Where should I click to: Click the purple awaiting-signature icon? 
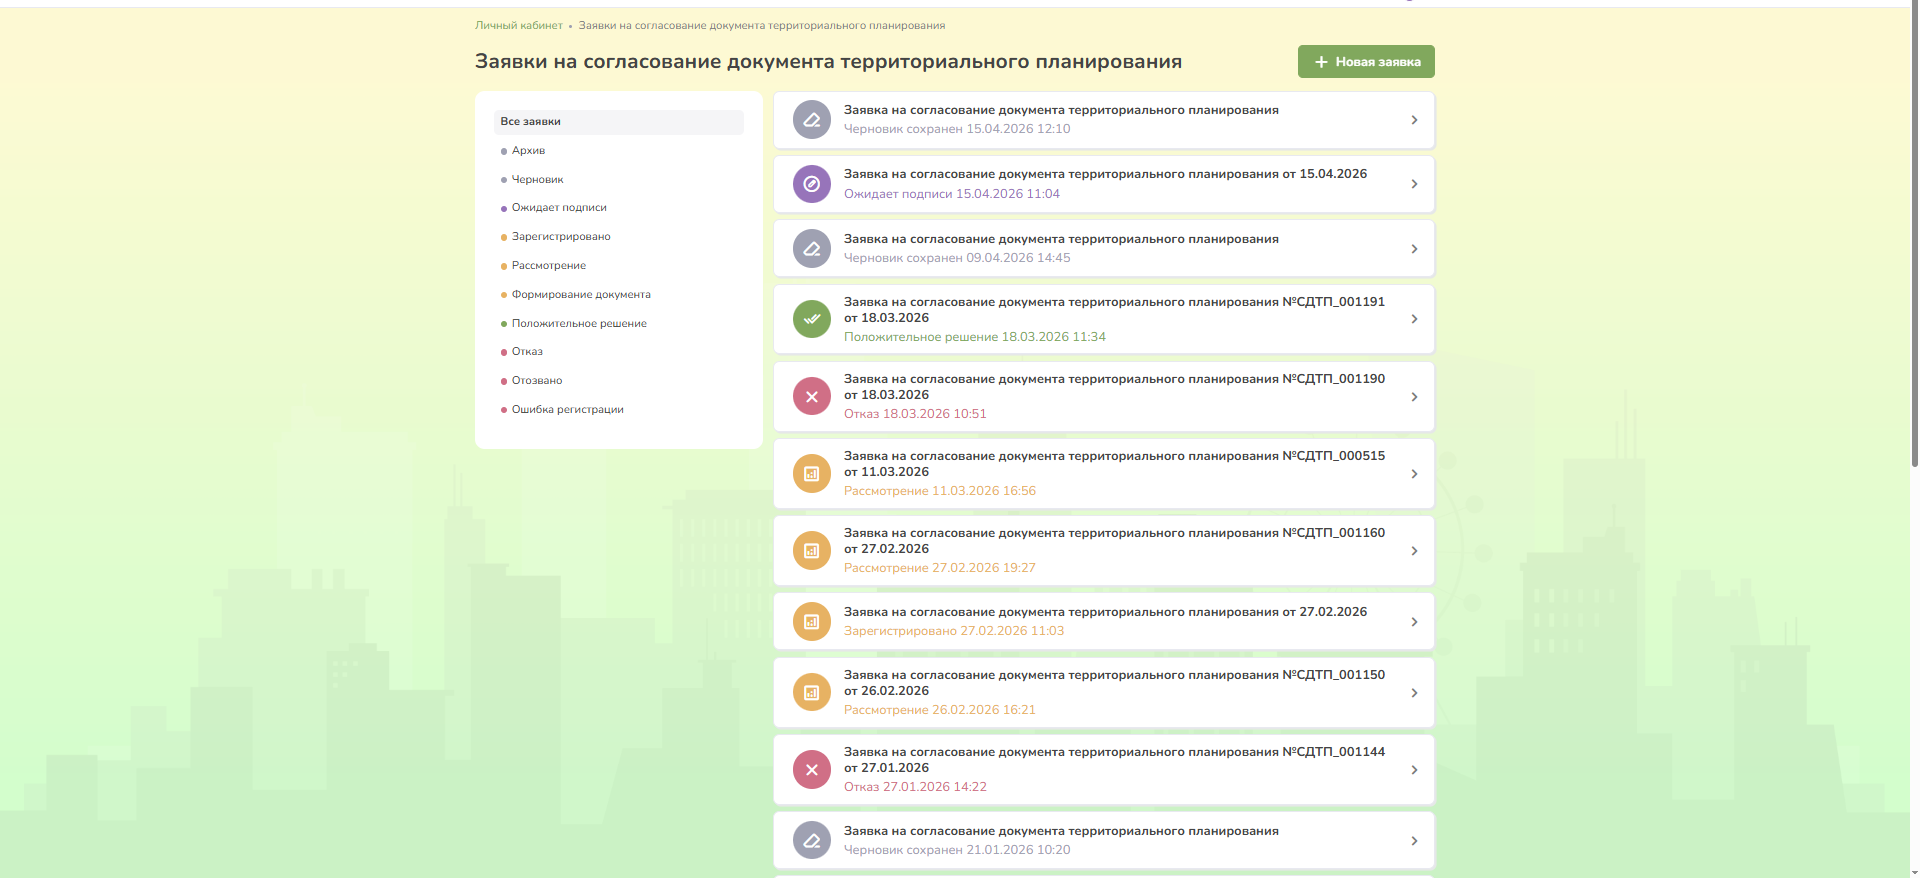pyautogui.click(x=811, y=184)
